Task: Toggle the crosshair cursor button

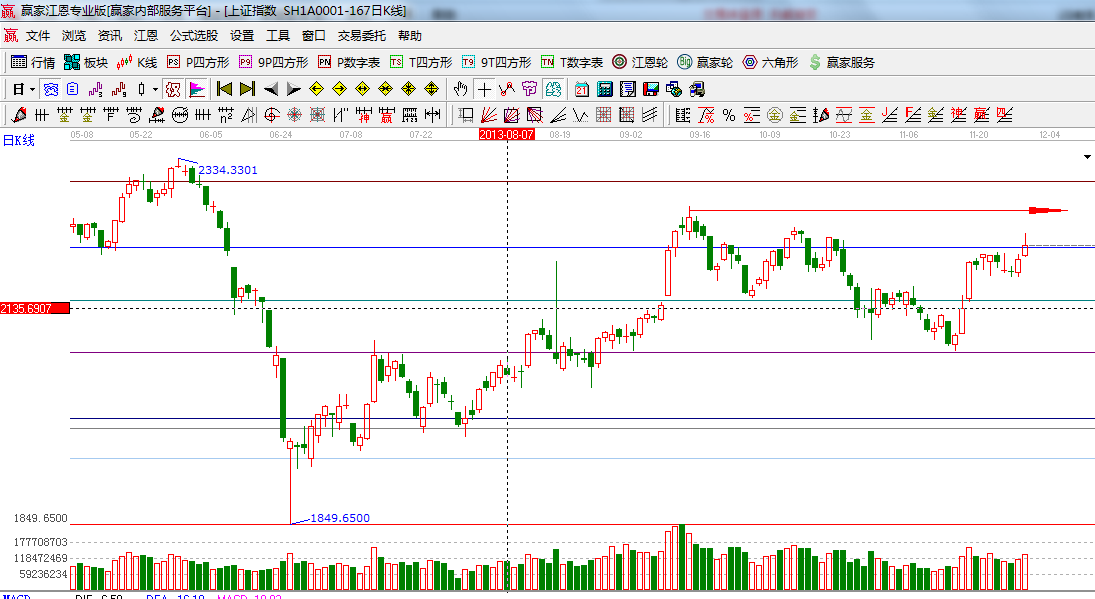Action: pos(484,89)
